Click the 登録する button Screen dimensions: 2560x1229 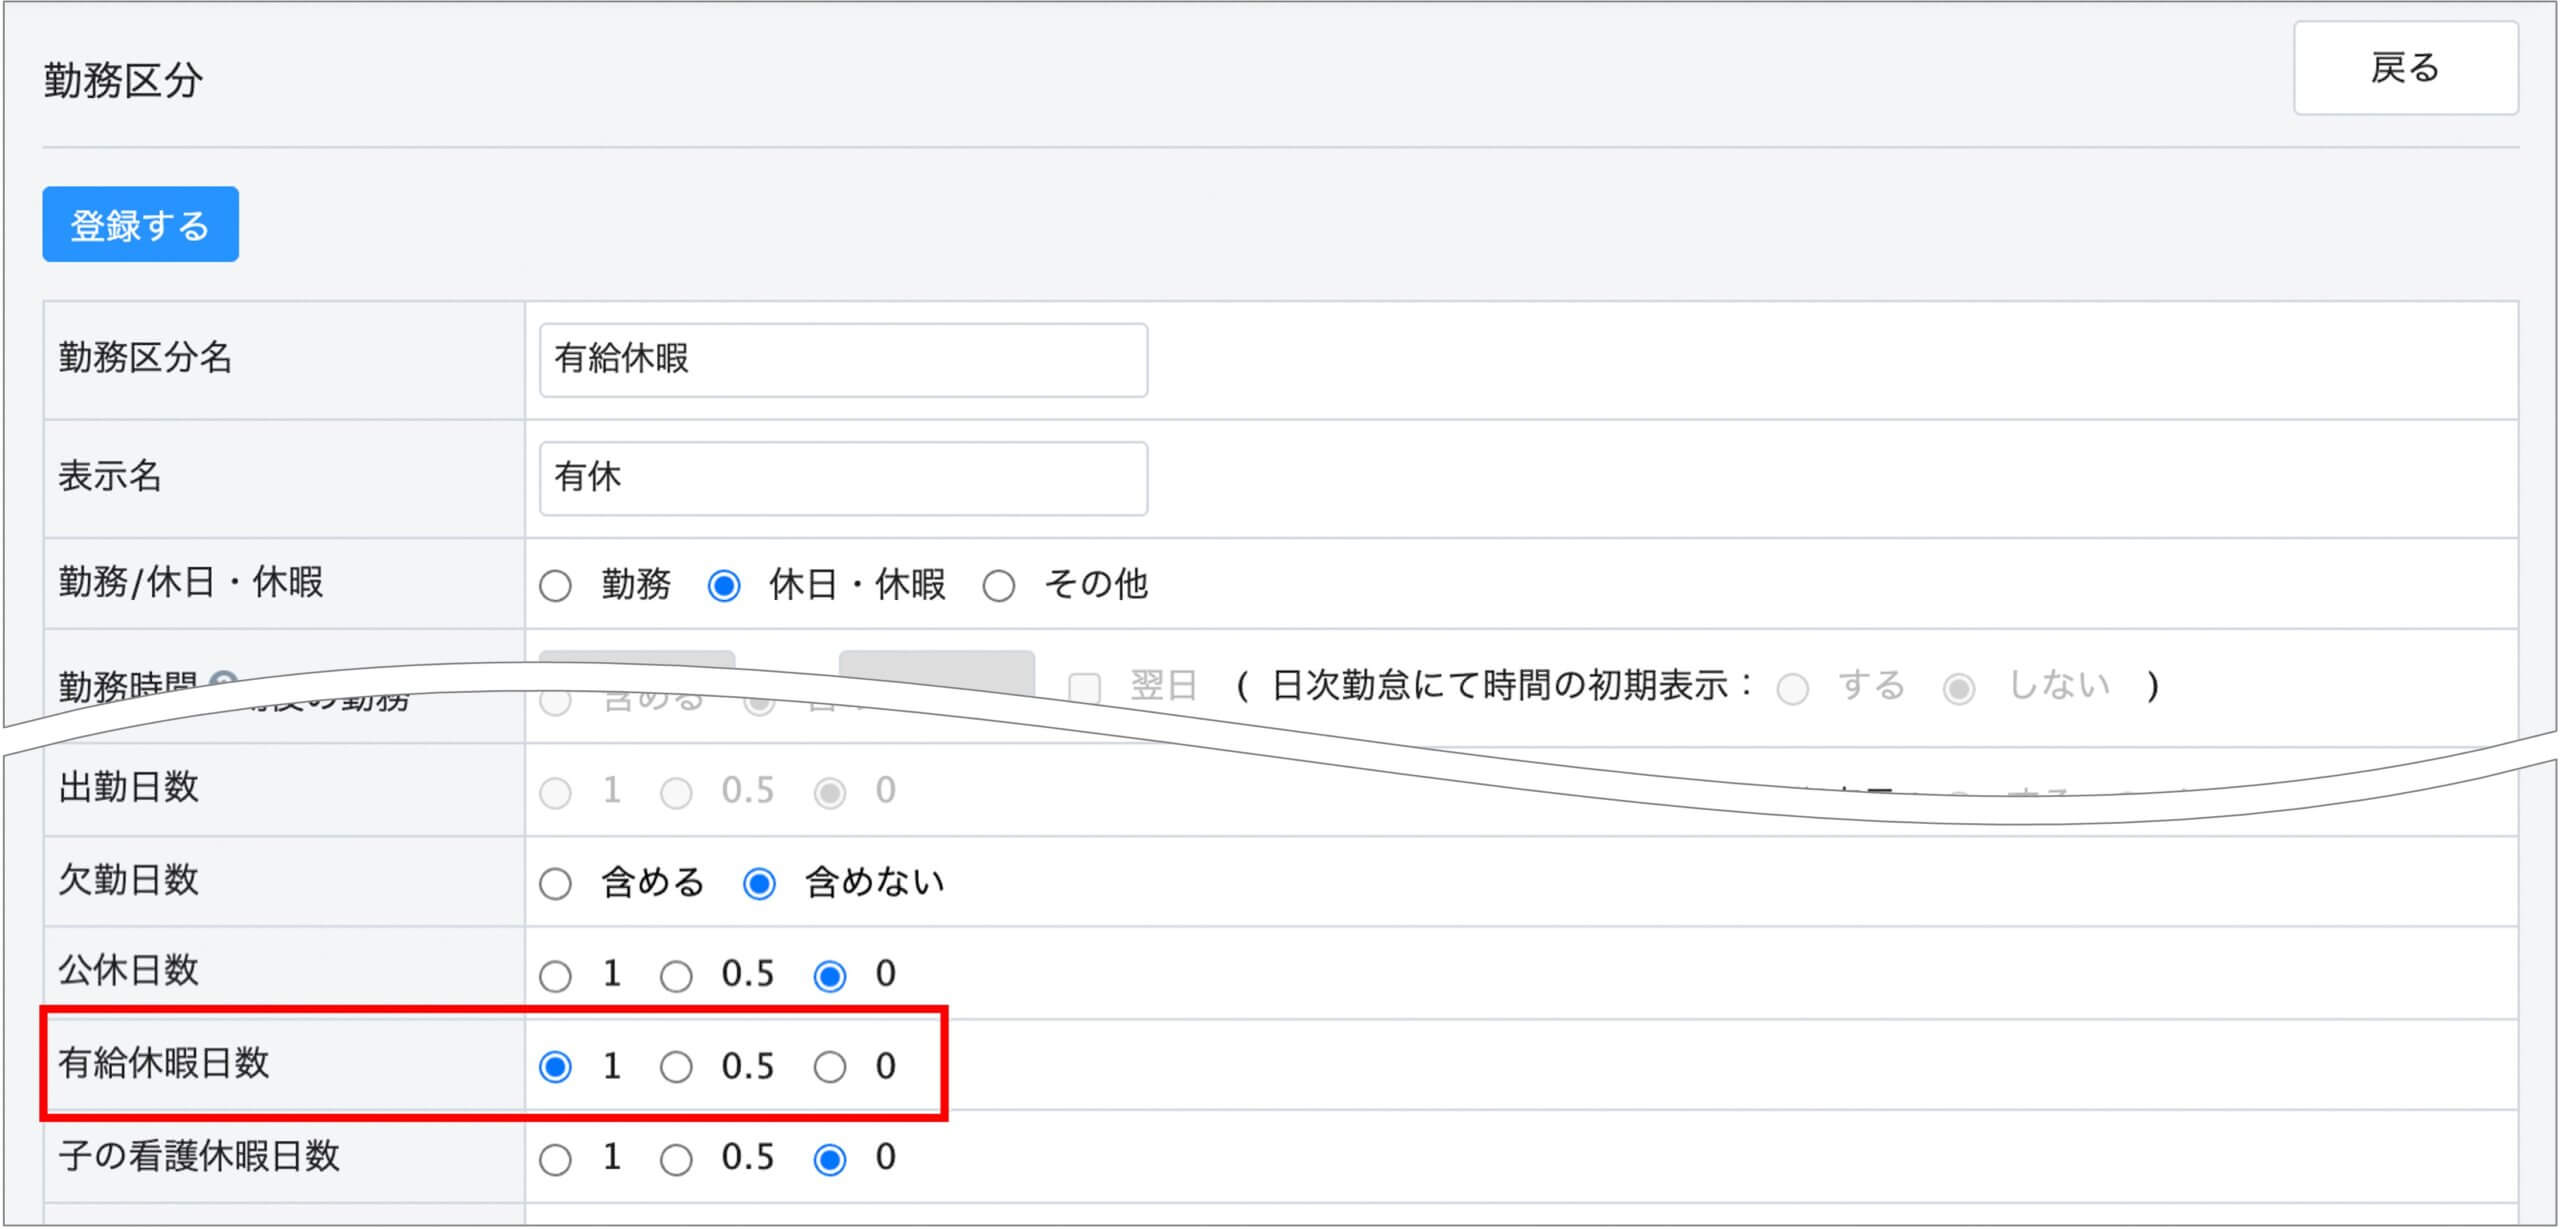[140, 225]
